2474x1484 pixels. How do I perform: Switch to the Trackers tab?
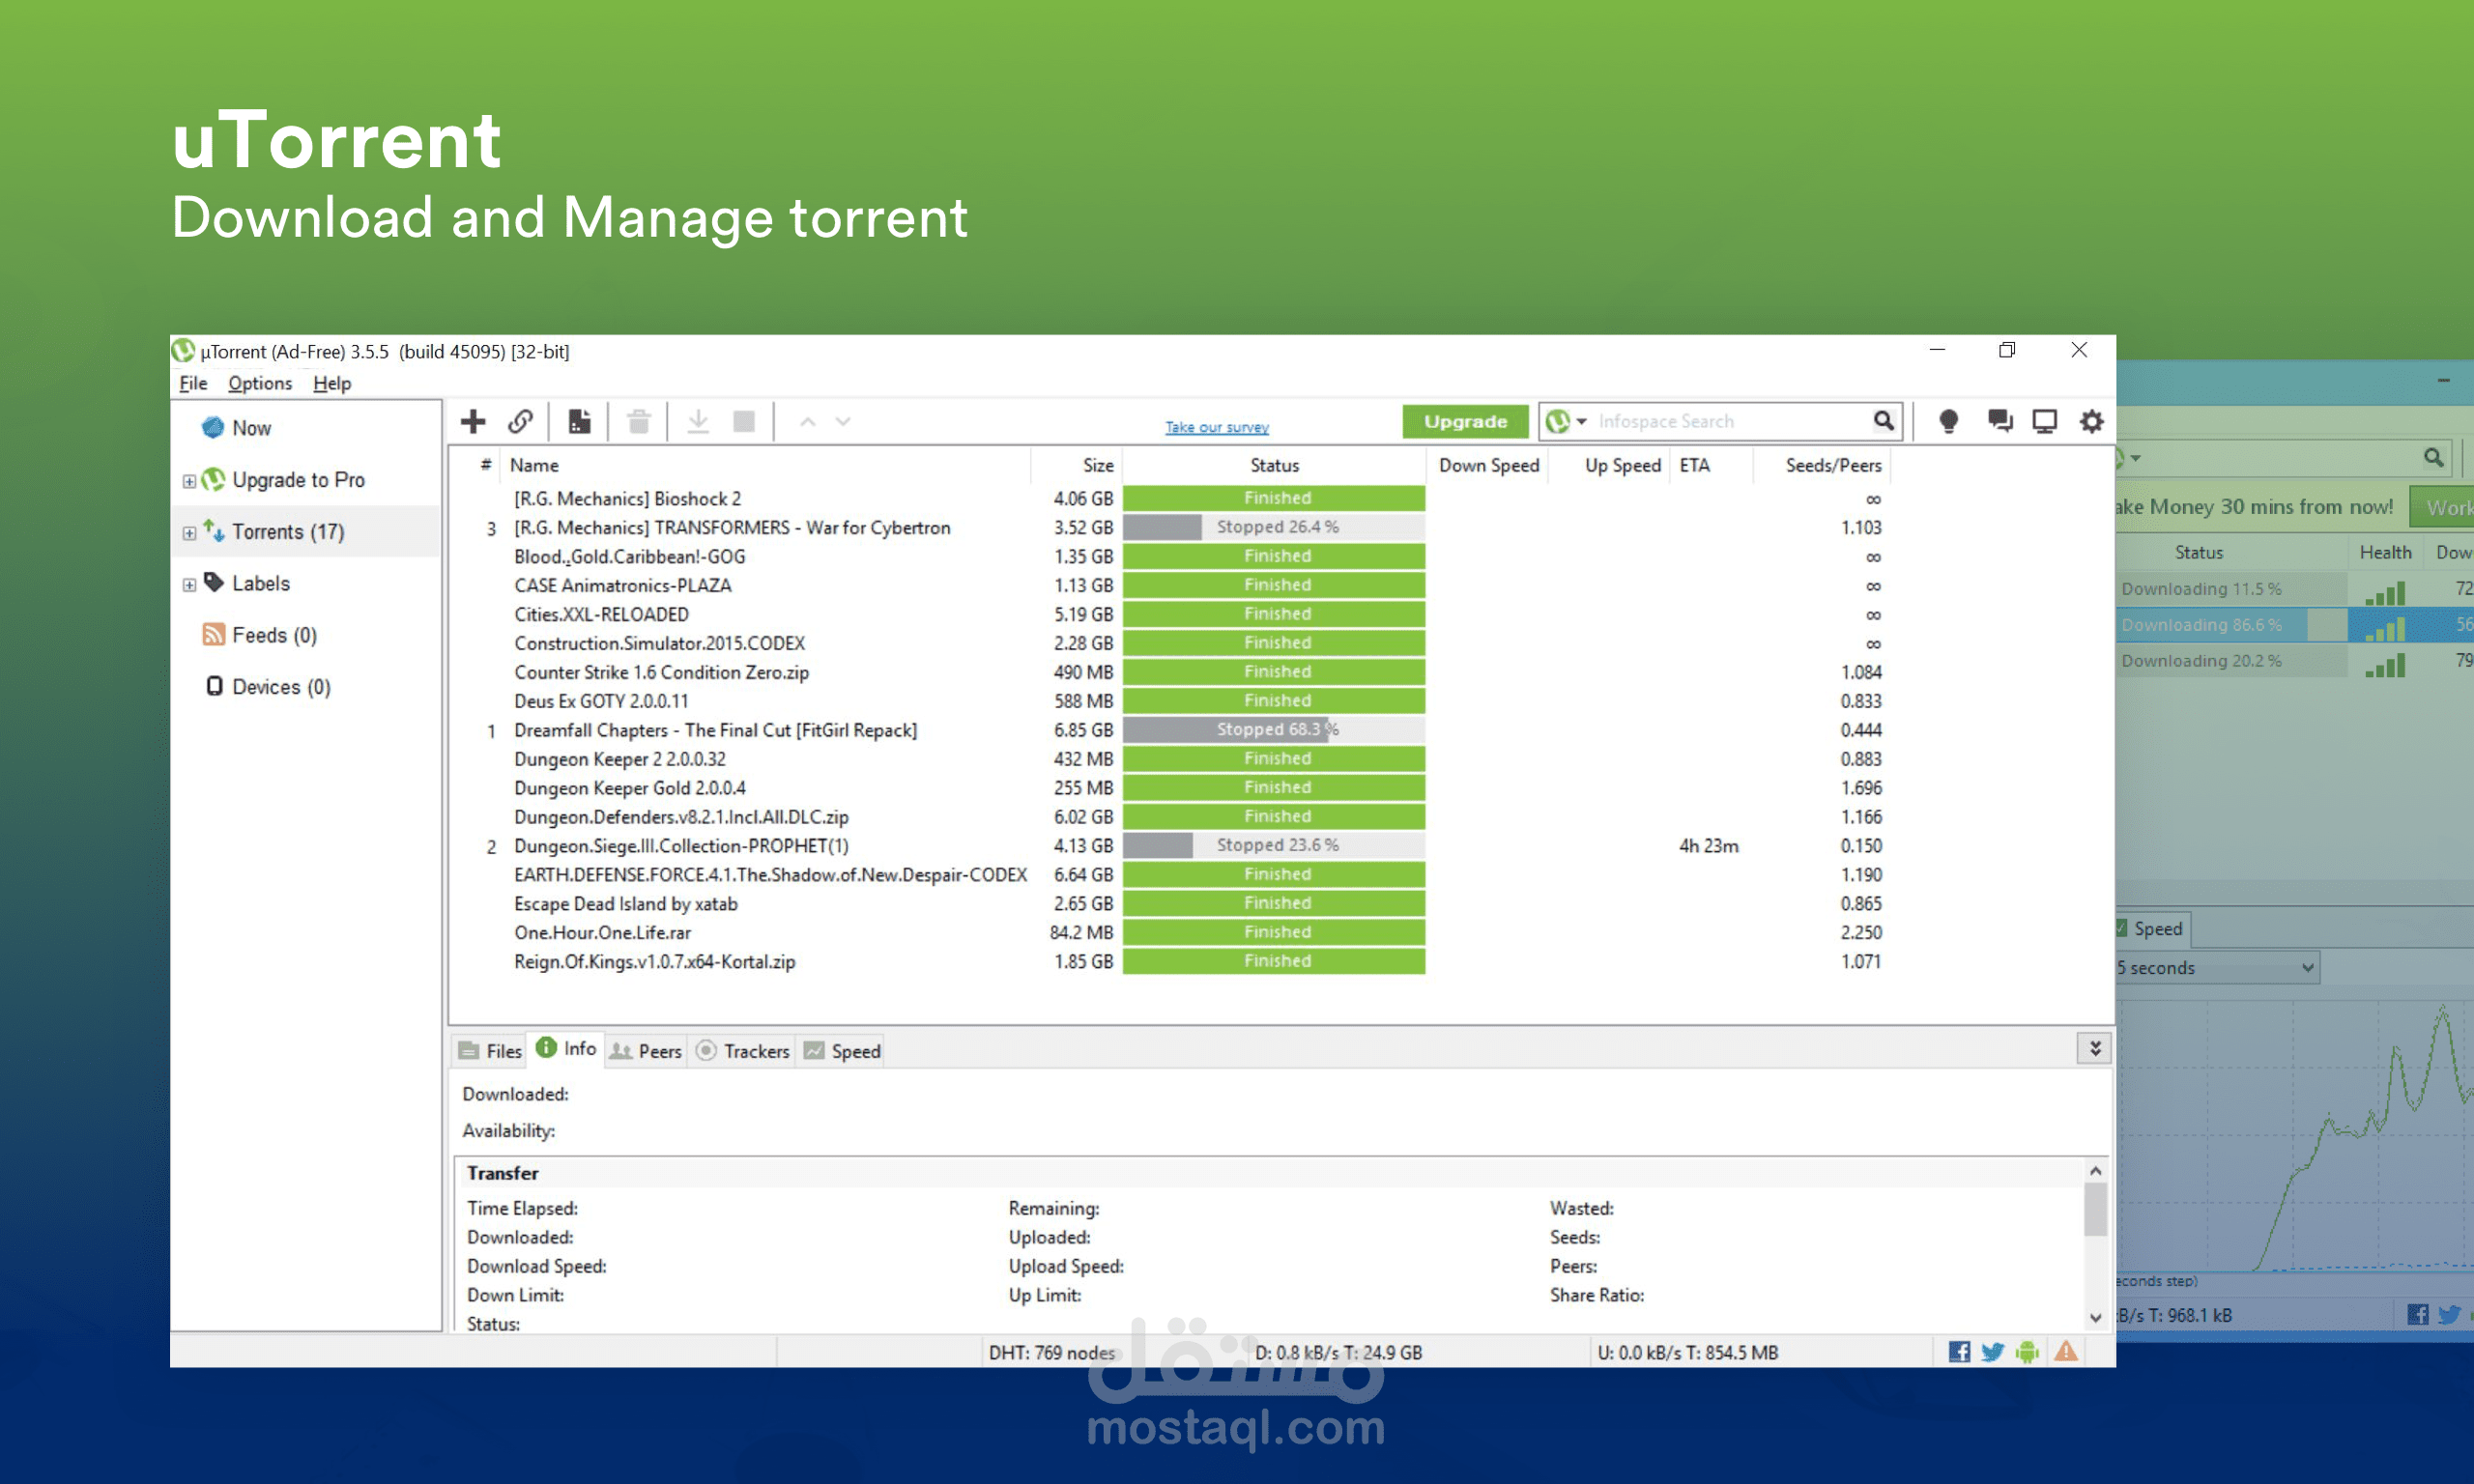pyautogui.click(x=744, y=1051)
